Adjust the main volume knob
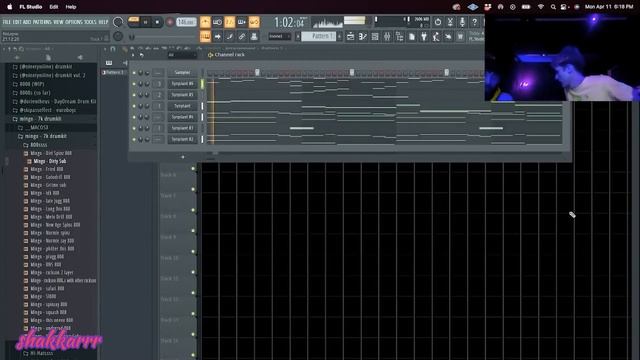640x360 pixels. [118, 22]
